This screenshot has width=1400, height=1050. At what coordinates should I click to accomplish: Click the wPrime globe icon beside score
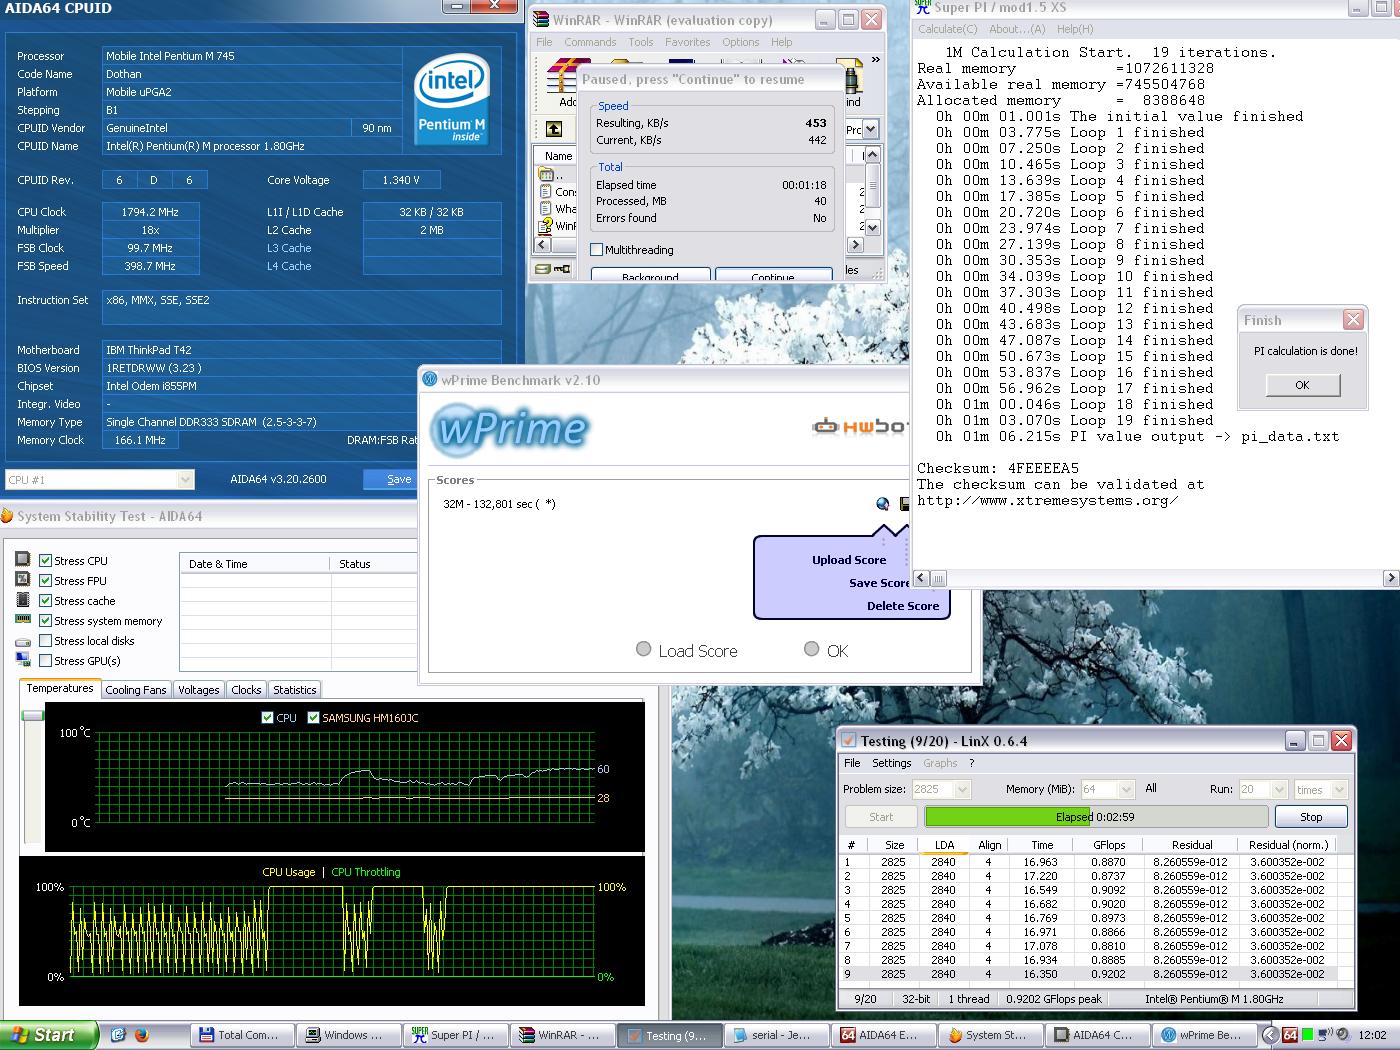[x=882, y=504]
